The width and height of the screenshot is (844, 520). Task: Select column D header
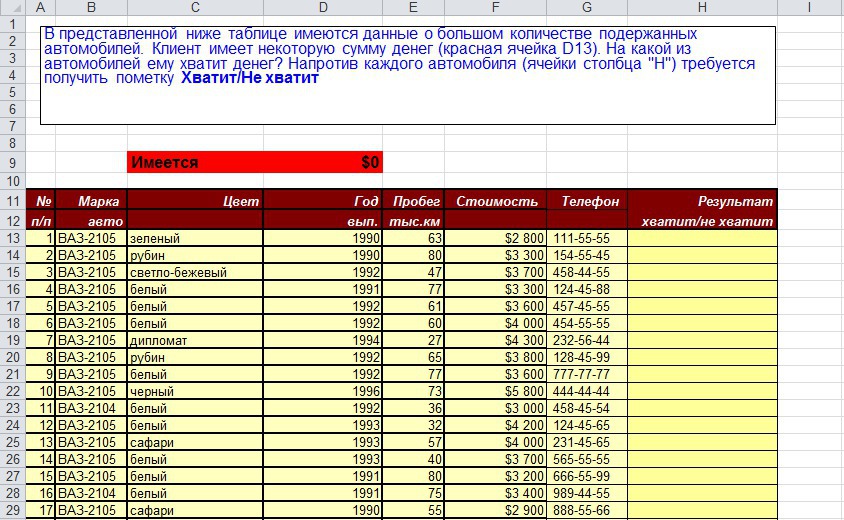point(323,8)
